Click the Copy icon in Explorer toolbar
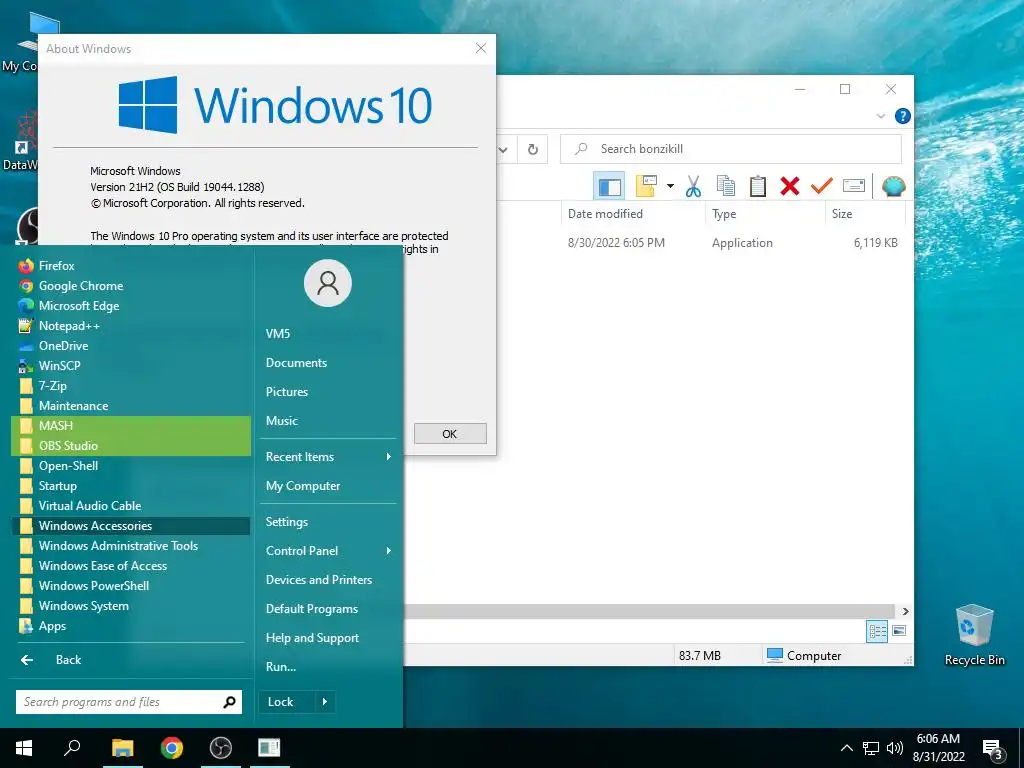The image size is (1024, 768). (x=726, y=186)
